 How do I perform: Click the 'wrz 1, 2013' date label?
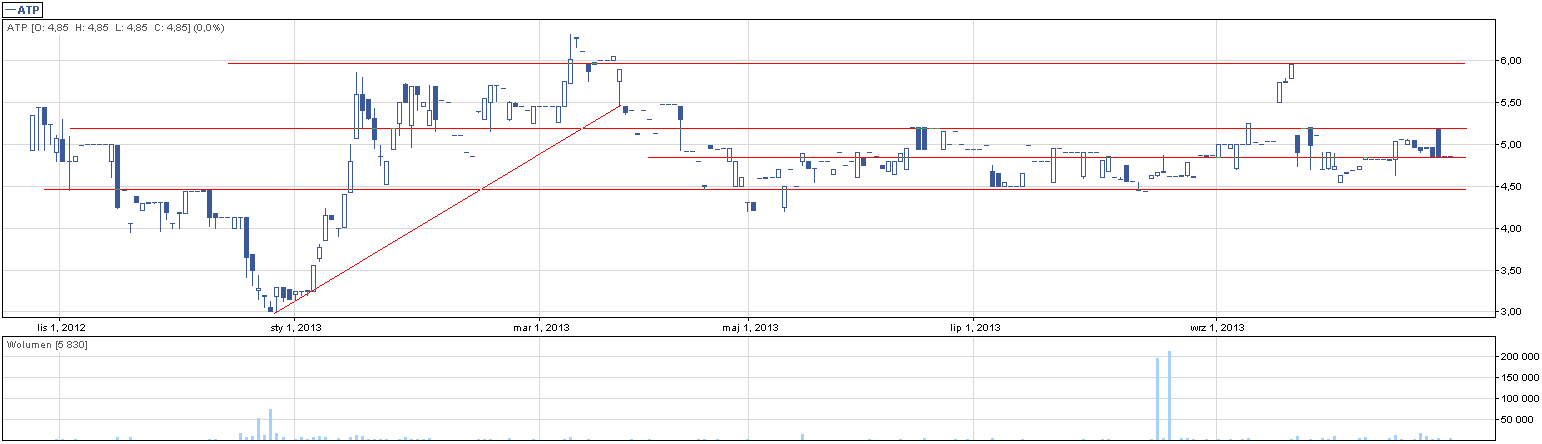pyautogui.click(x=1217, y=327)
